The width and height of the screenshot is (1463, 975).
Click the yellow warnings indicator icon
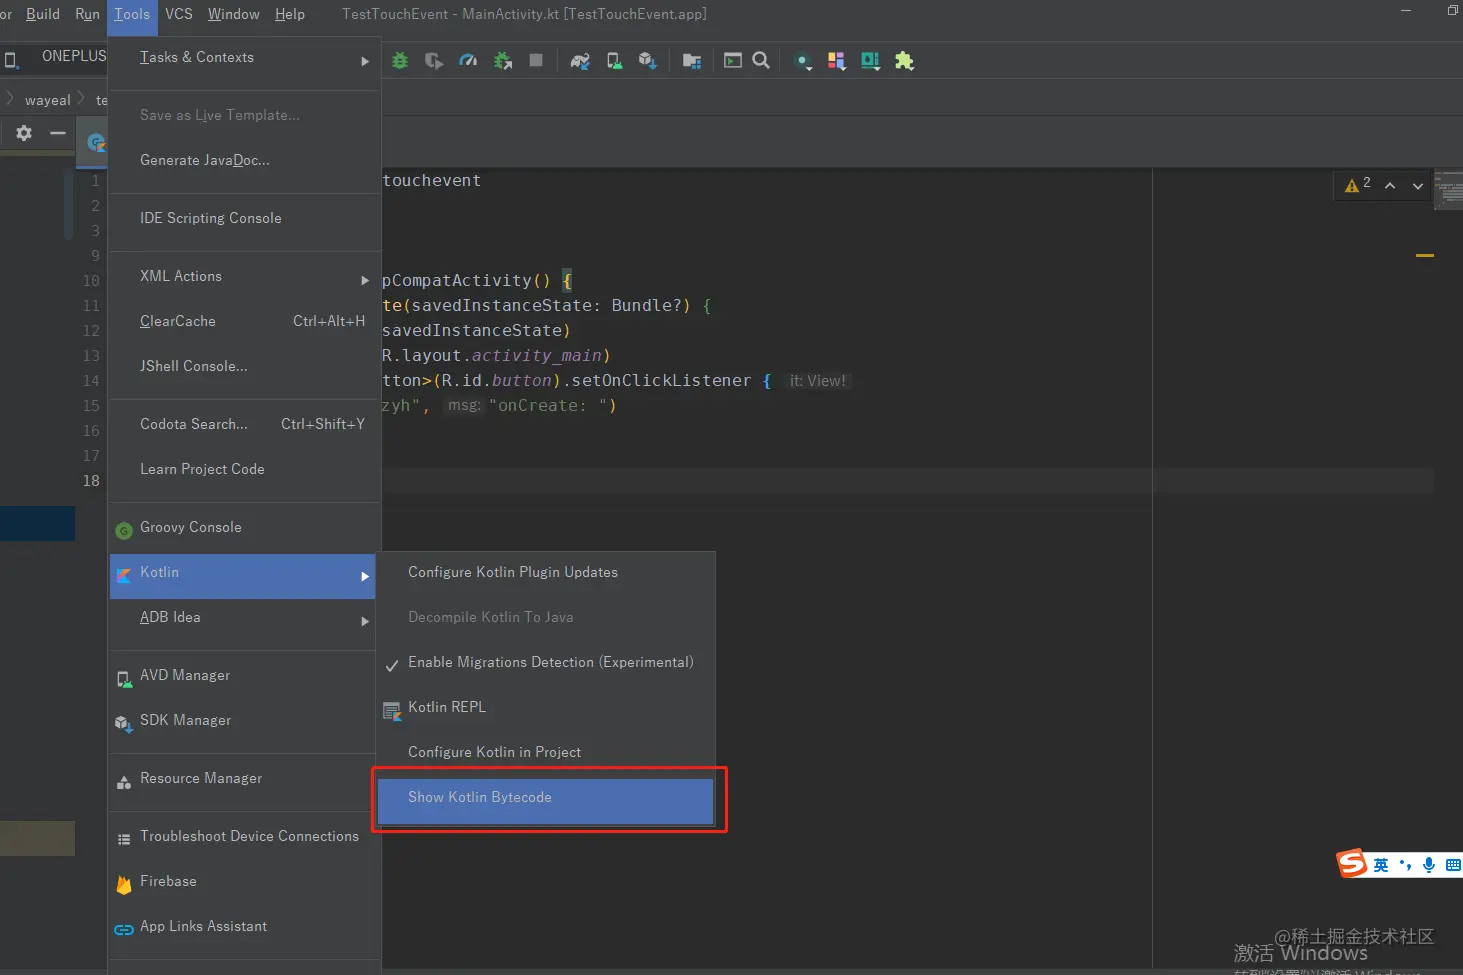tap(1352, 185)
